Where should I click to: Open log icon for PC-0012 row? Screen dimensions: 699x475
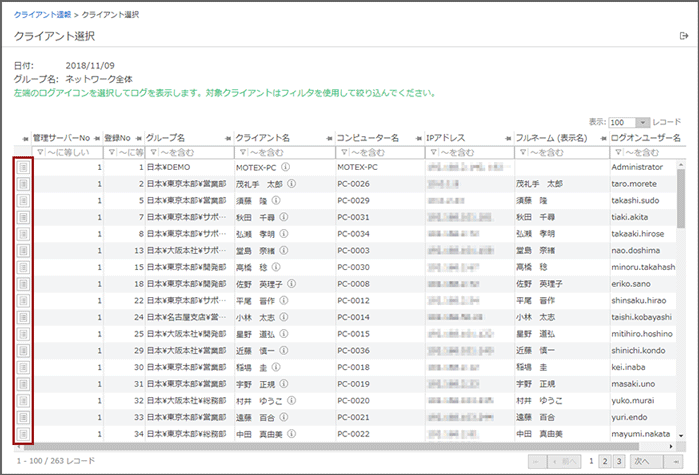(24, 301)
